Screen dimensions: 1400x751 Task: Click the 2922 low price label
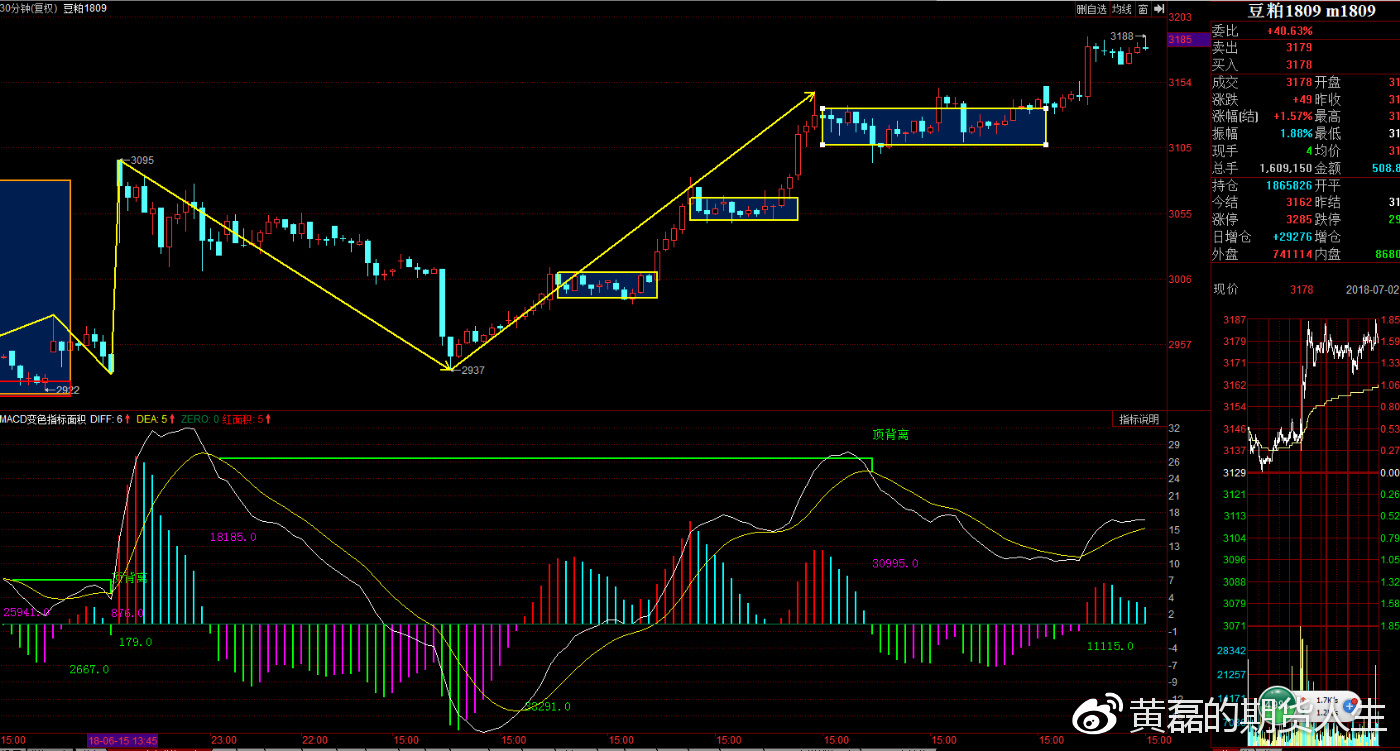[67, 390]
